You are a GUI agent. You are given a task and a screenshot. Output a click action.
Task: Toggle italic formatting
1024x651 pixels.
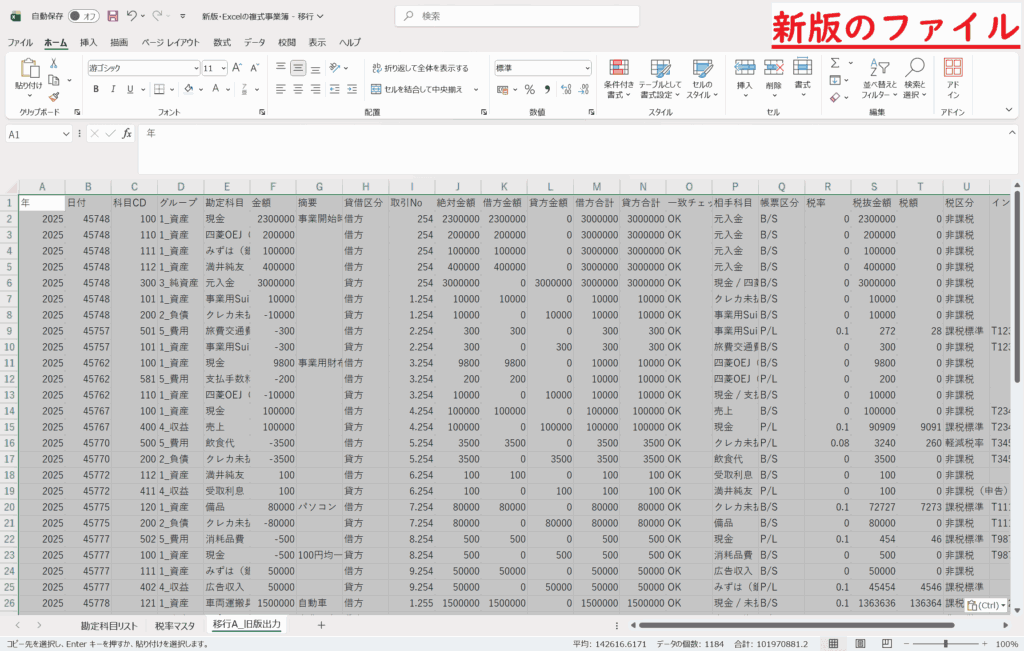pos(113,89)
